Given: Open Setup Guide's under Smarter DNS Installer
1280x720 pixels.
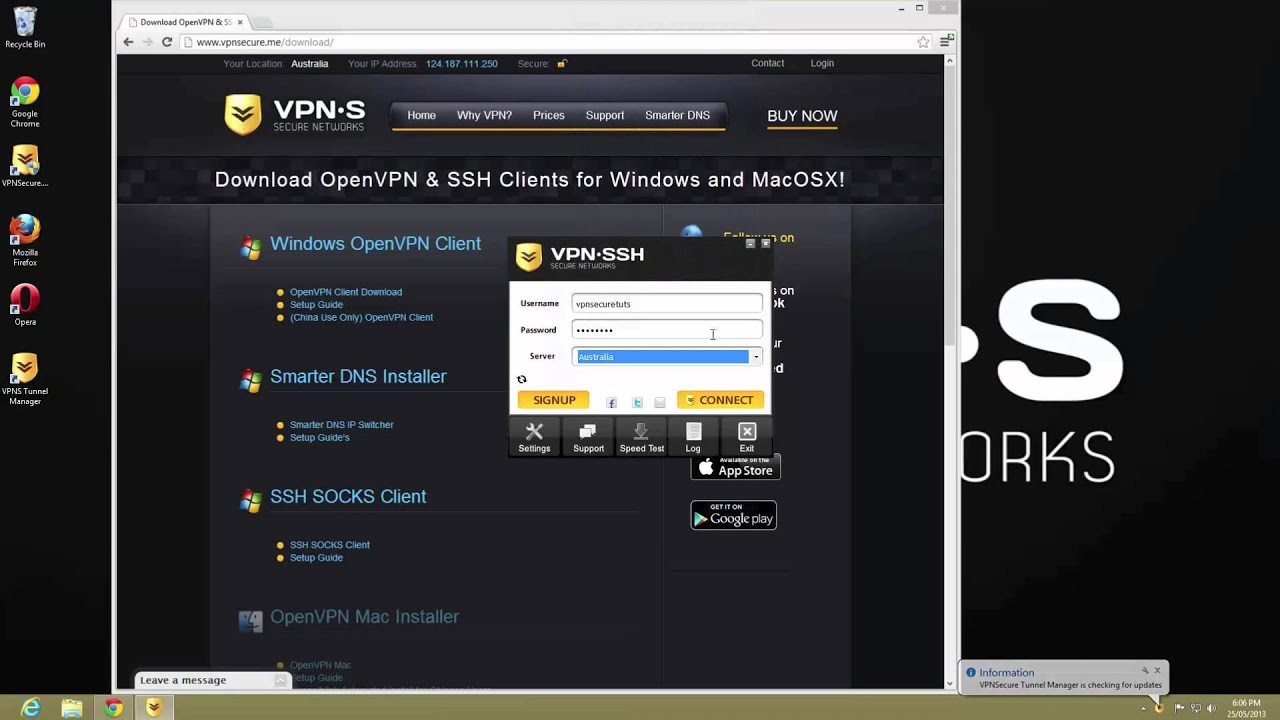Looking at the screenshot, I should (x=319, y=438).
